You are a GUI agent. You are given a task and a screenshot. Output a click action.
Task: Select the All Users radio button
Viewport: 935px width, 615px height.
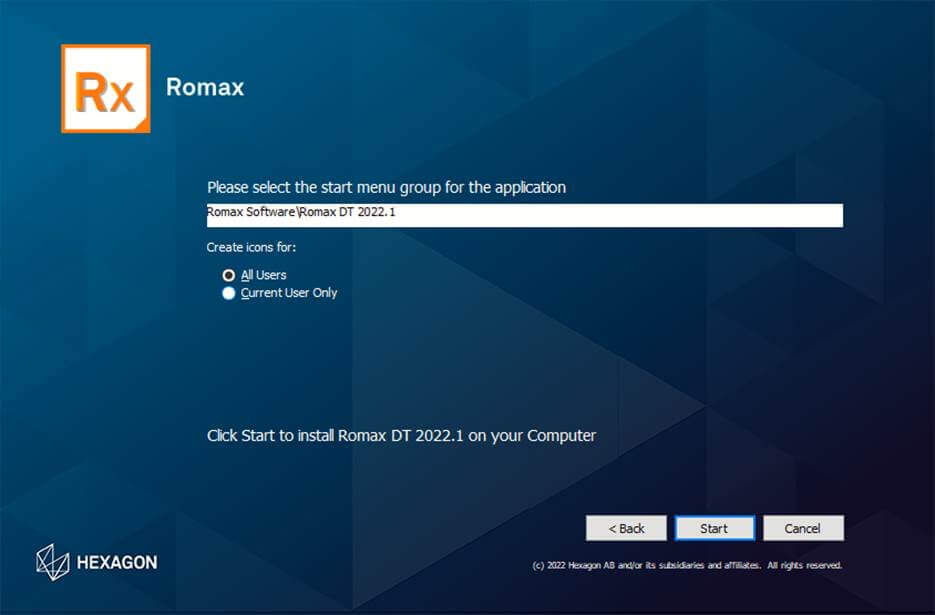229,275
